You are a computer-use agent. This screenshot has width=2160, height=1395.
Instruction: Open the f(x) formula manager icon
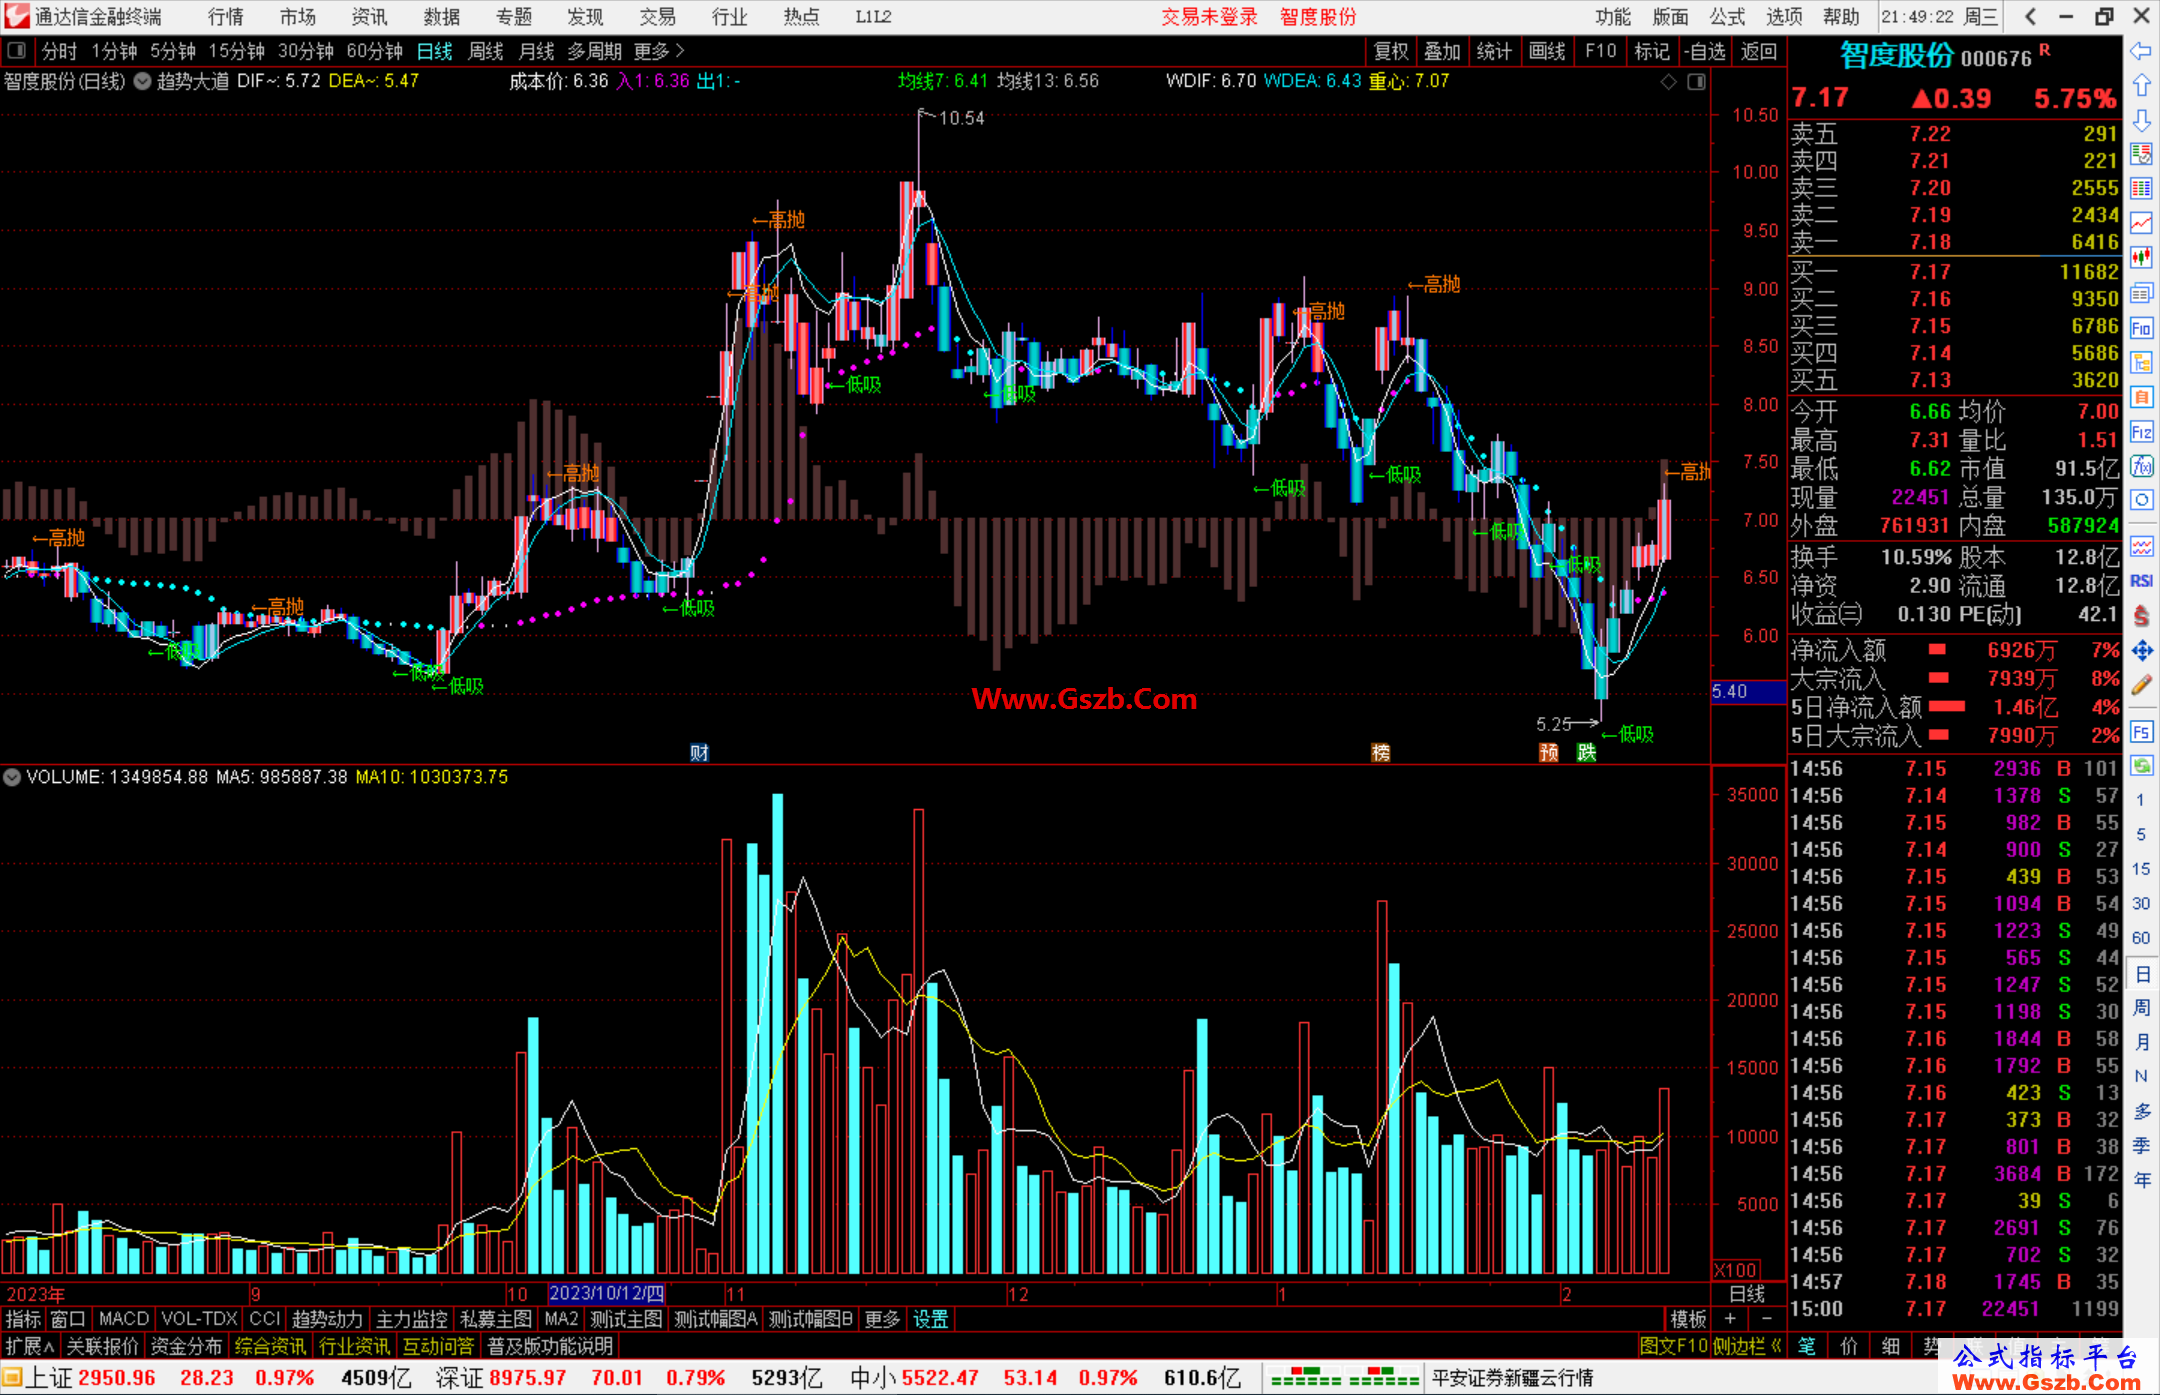2141,466
